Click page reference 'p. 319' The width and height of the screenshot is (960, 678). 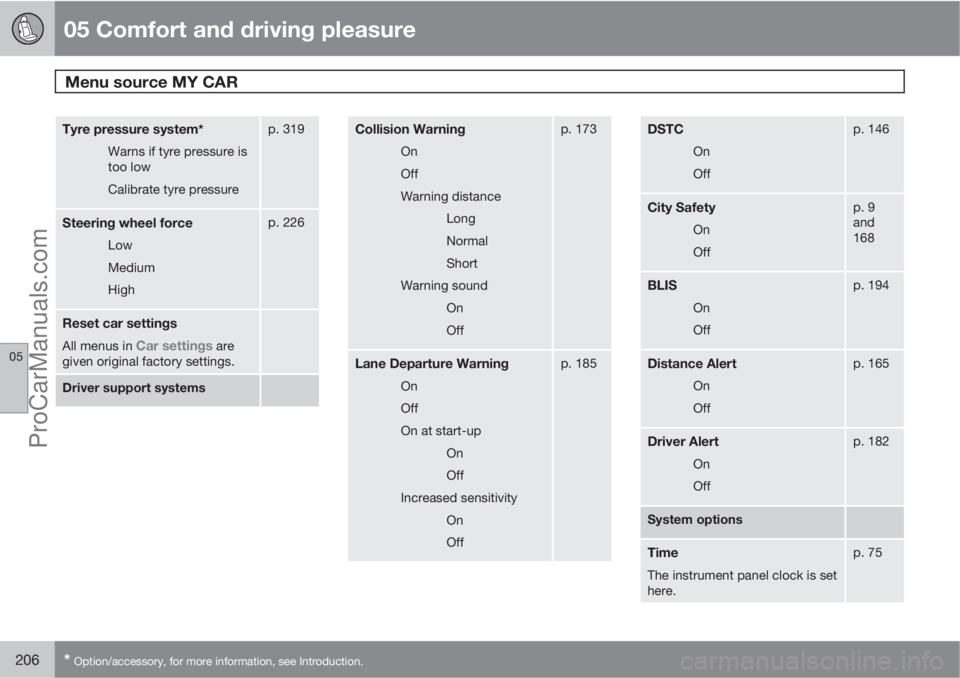286,129
